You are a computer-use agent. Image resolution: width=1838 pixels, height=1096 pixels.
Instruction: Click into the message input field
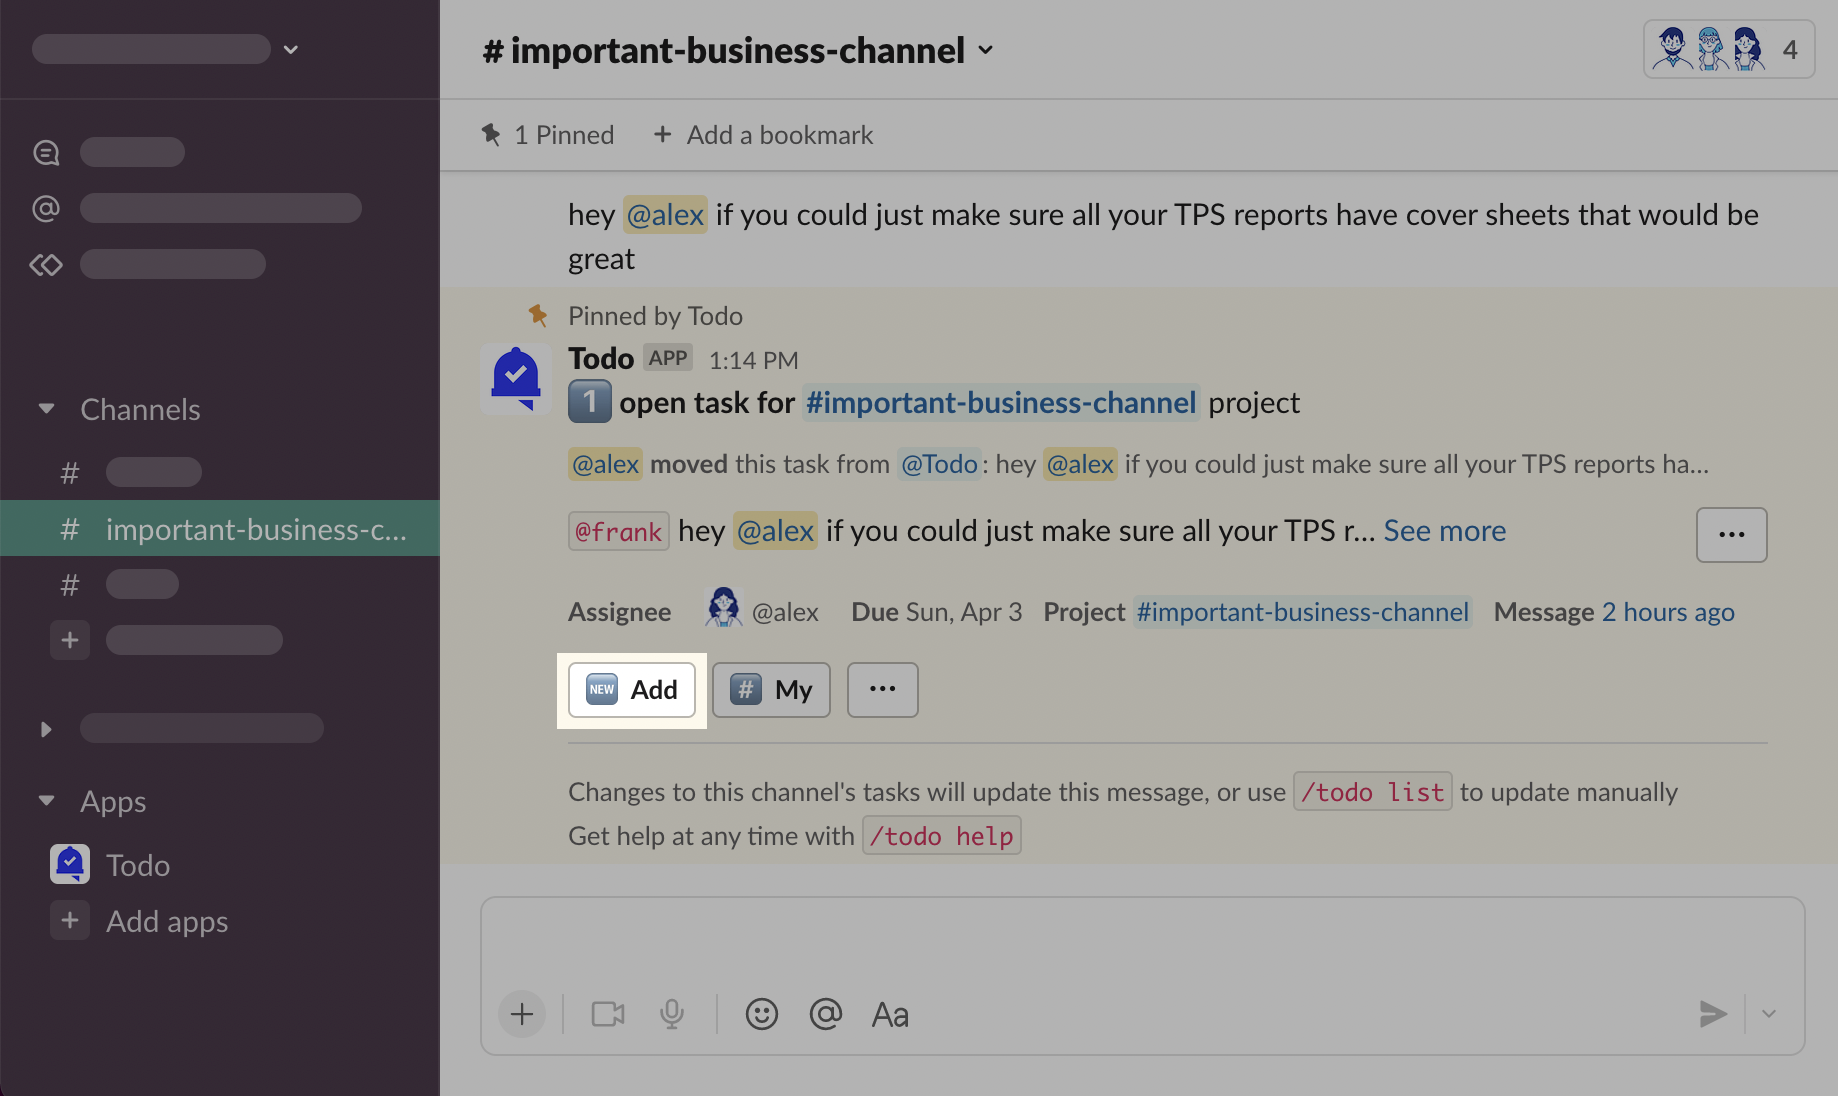click(x=1141, y=945)
